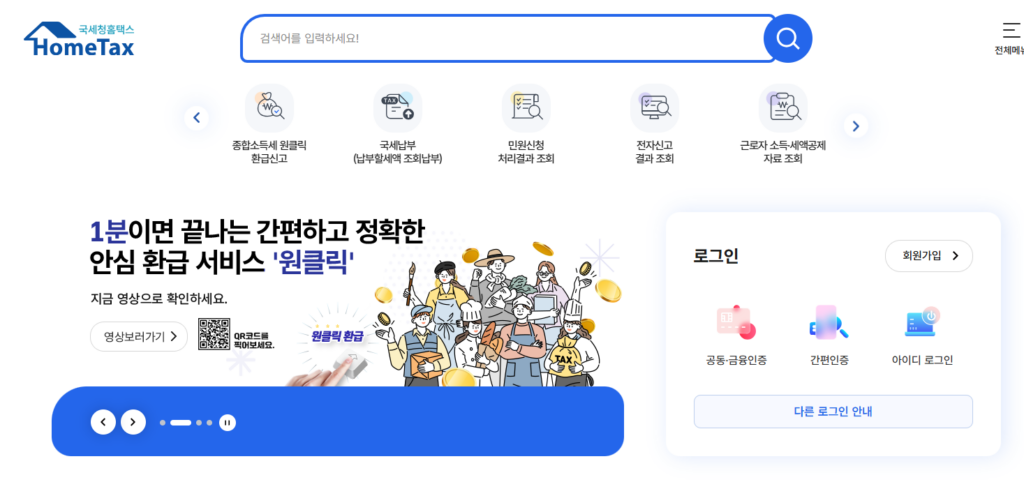This screenshot has height=482, width=1024.
Task: Open the 전체메뉴 hamburger menu
Action: (x=1011, y=37)
